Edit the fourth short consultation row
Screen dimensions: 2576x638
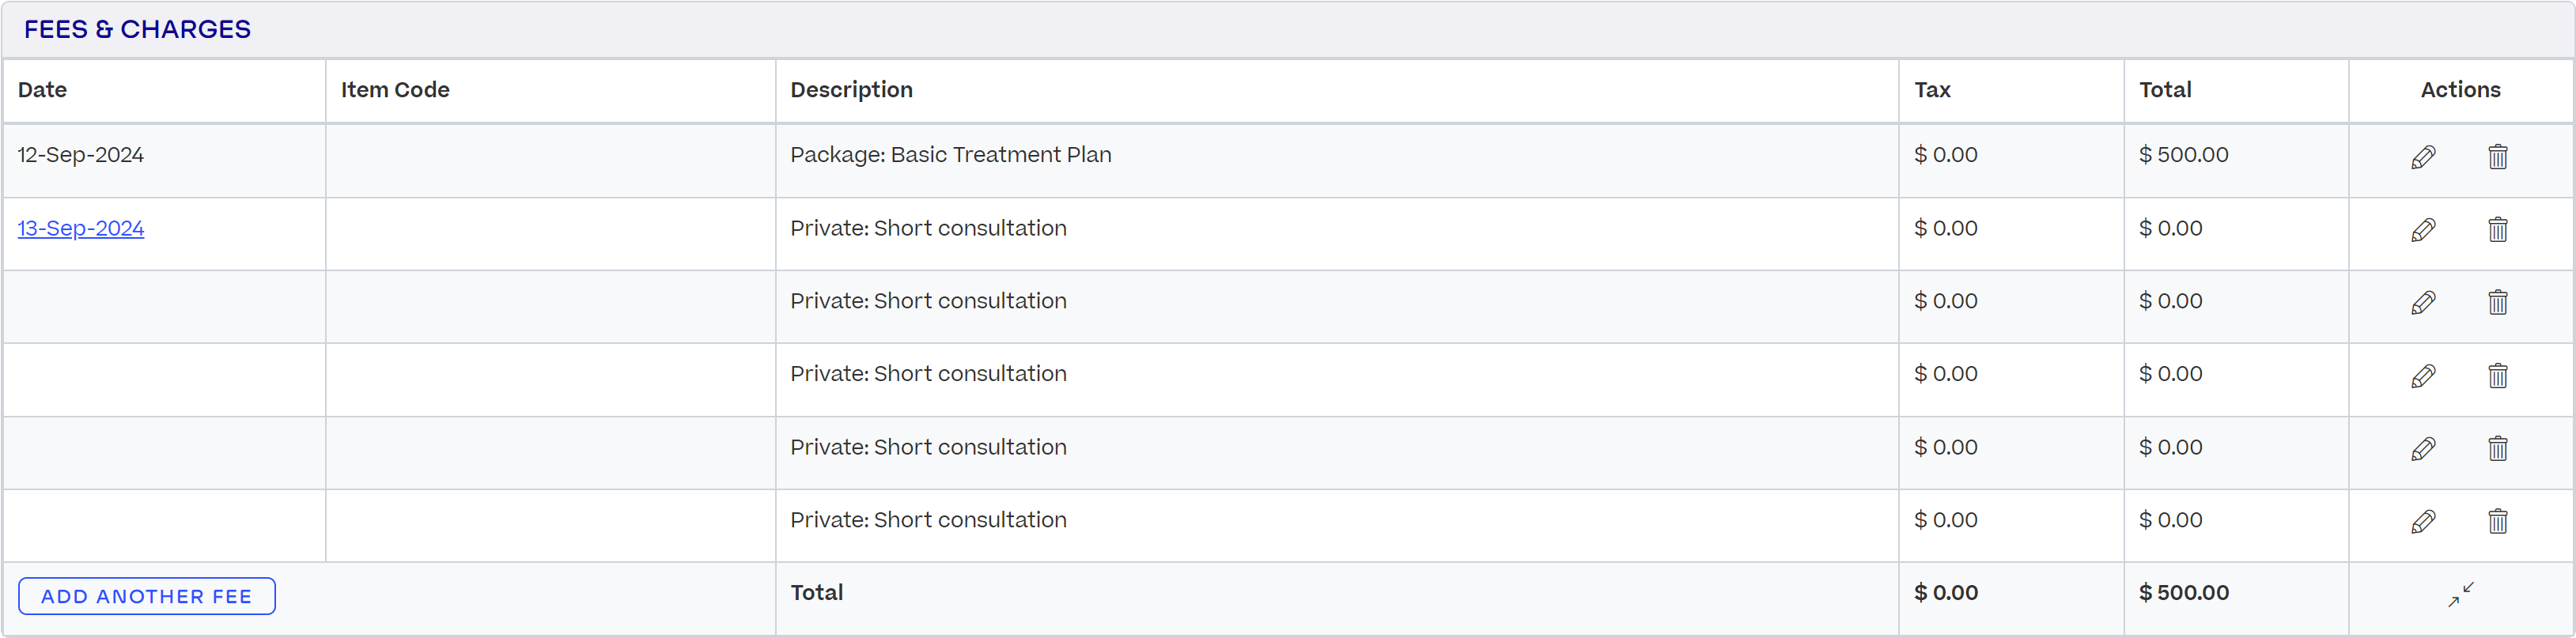[2423, 449]
